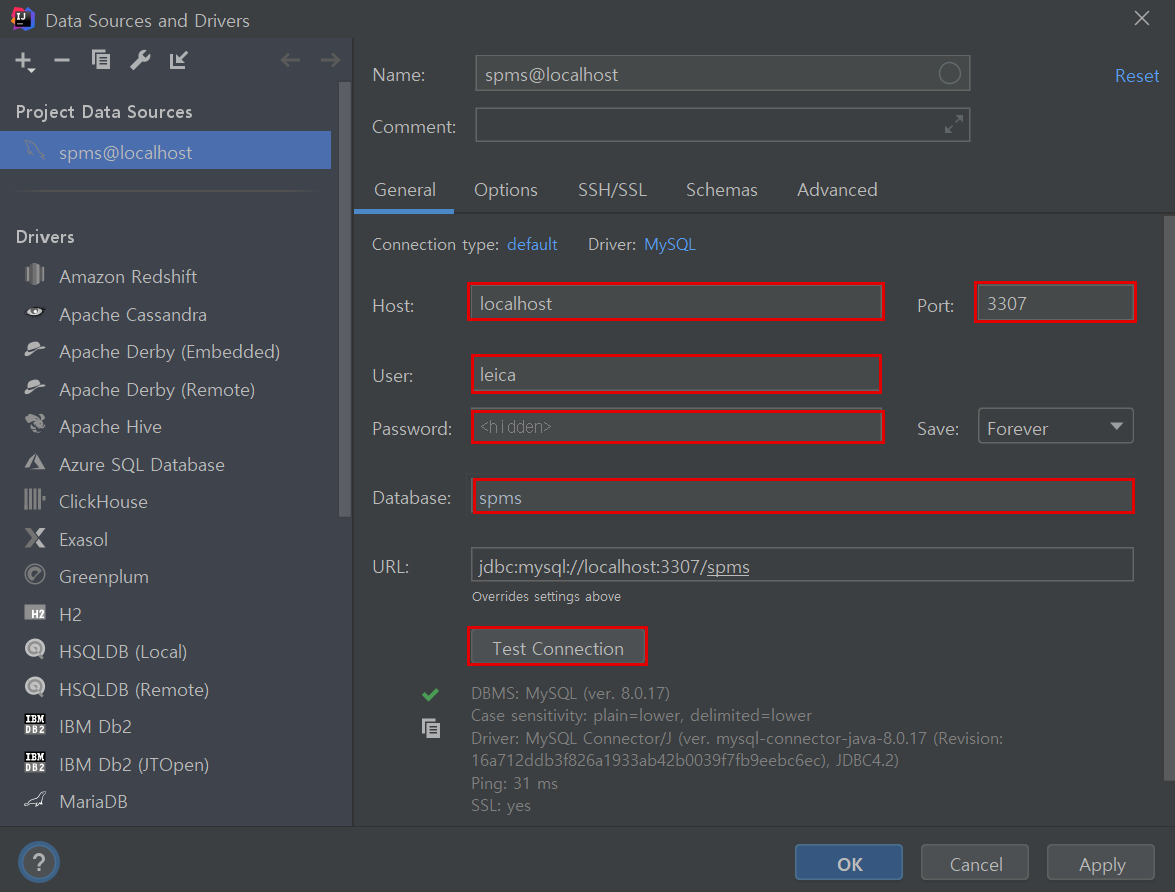This screenshot has height=892, width=1175.
Task: Select spms@localhost in Project Data Sources
Action: (x=165, y=151)
